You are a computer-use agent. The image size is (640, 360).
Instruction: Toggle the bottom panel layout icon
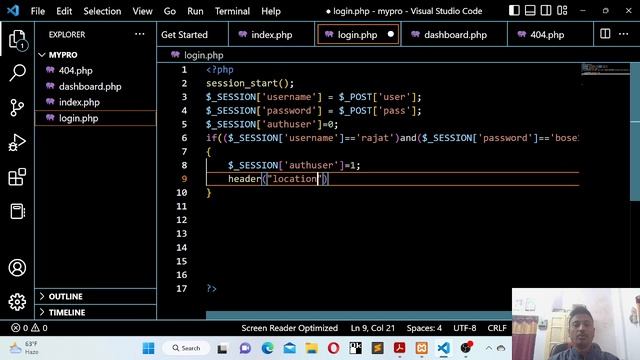(x=530, y=11)
